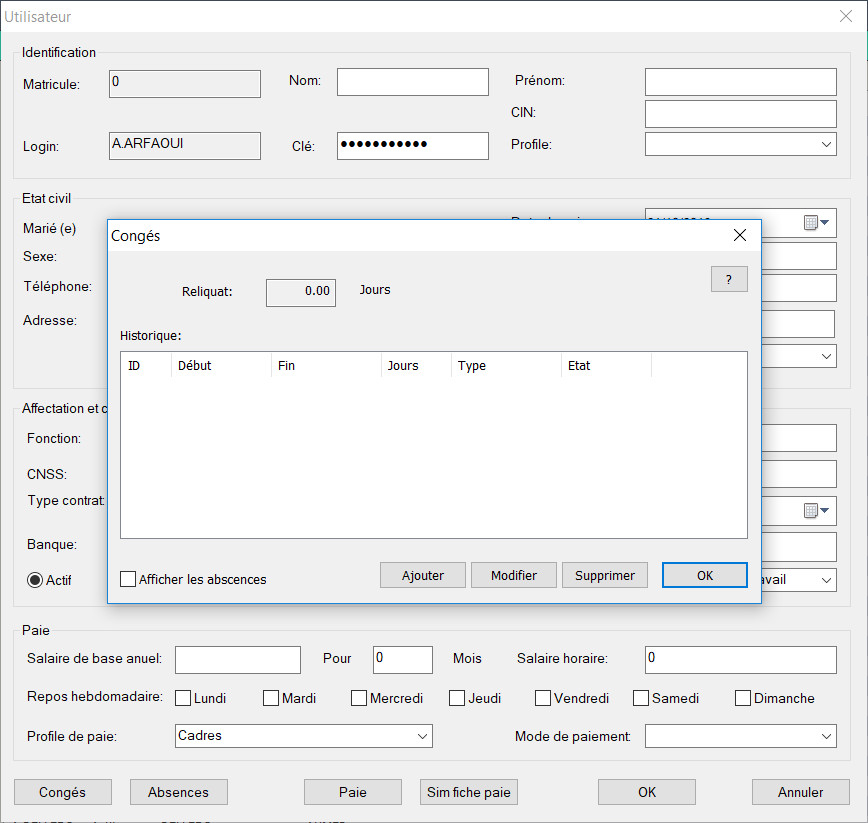Click the Annuler button
This screenshot has width=868, height=823.
coord(801,792)
